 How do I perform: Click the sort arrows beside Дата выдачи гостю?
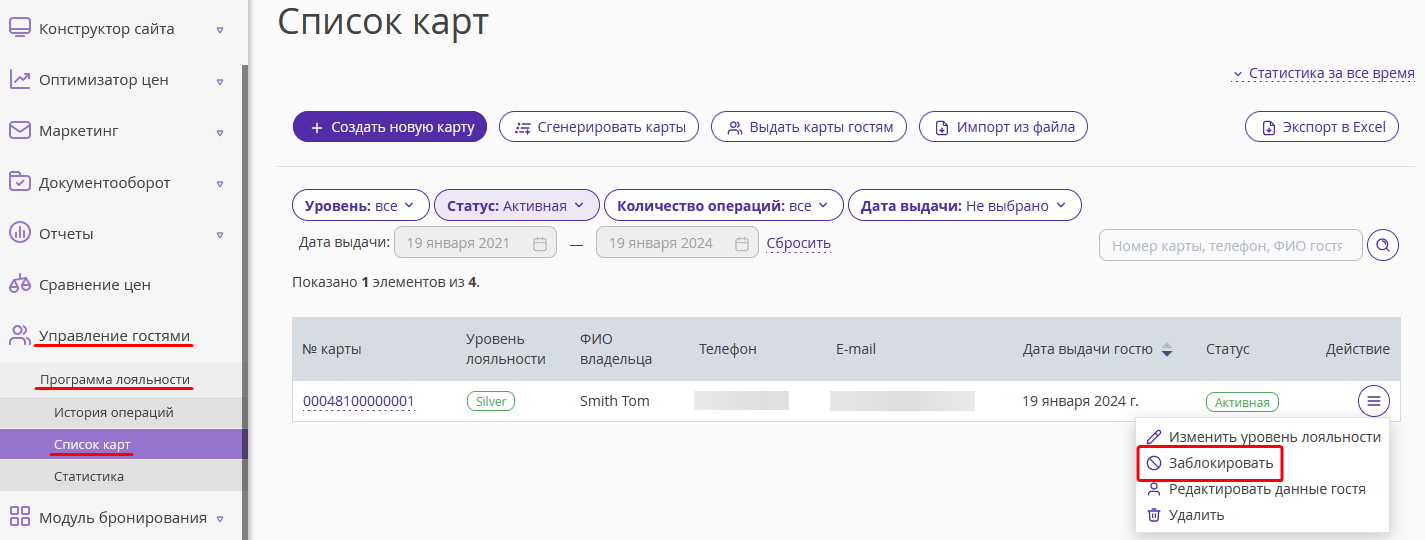[x=1166, y=349]
